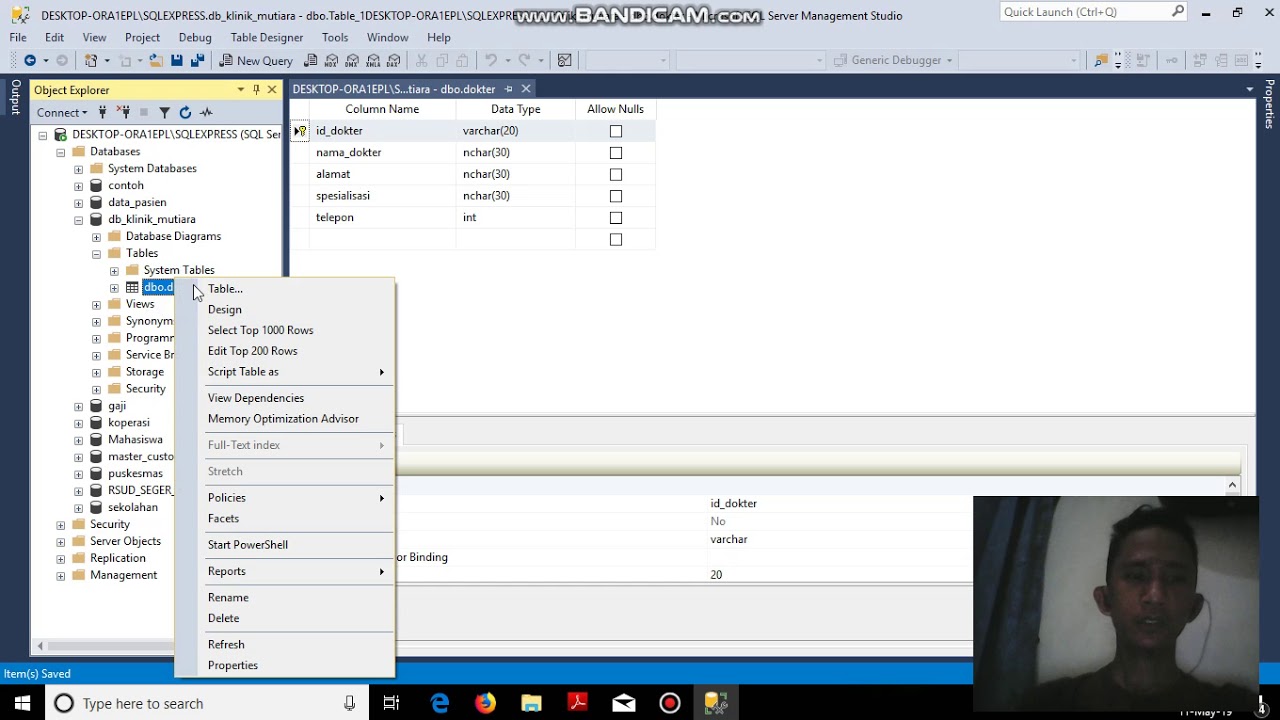
Task: Choose Edit Top 200 Rows
Action: point(284,351)
